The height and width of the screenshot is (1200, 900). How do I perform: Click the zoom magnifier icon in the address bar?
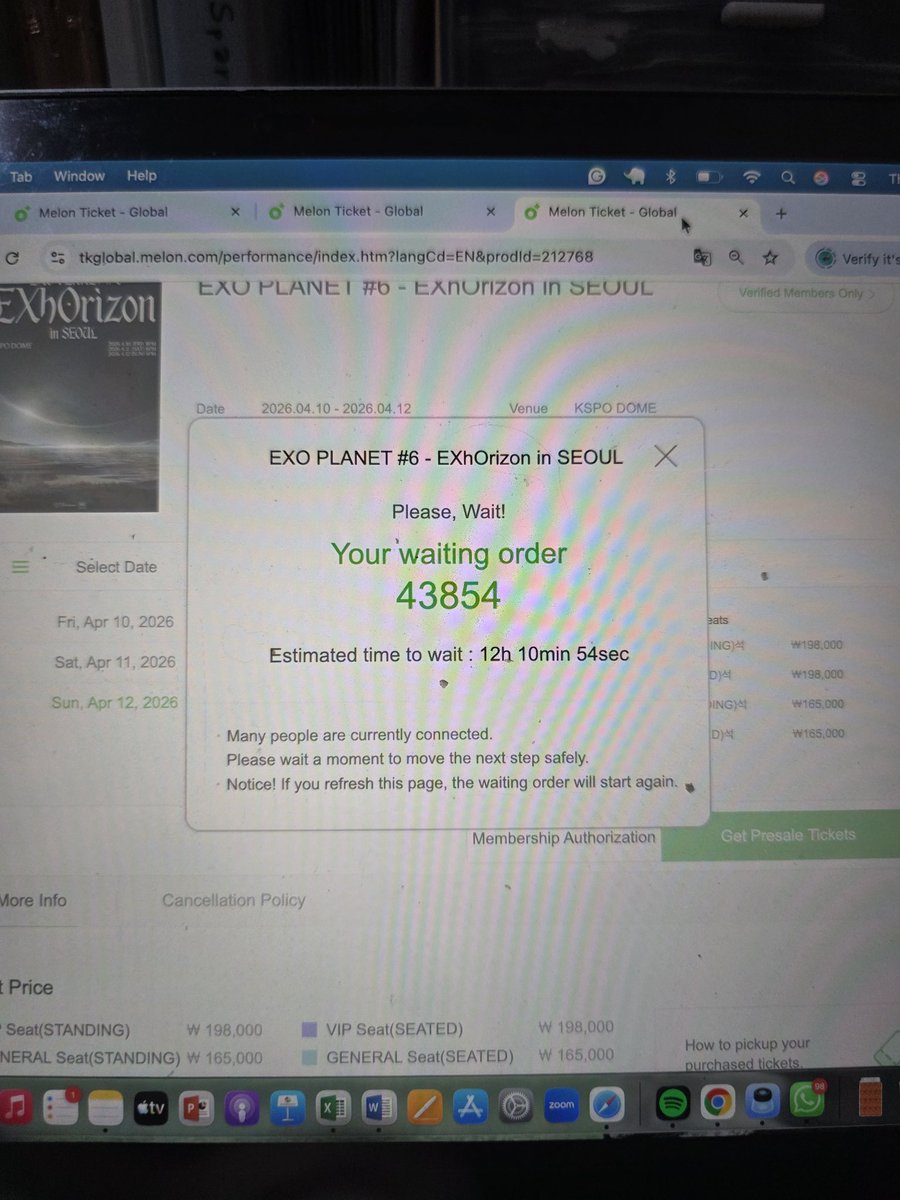(736, 257)
